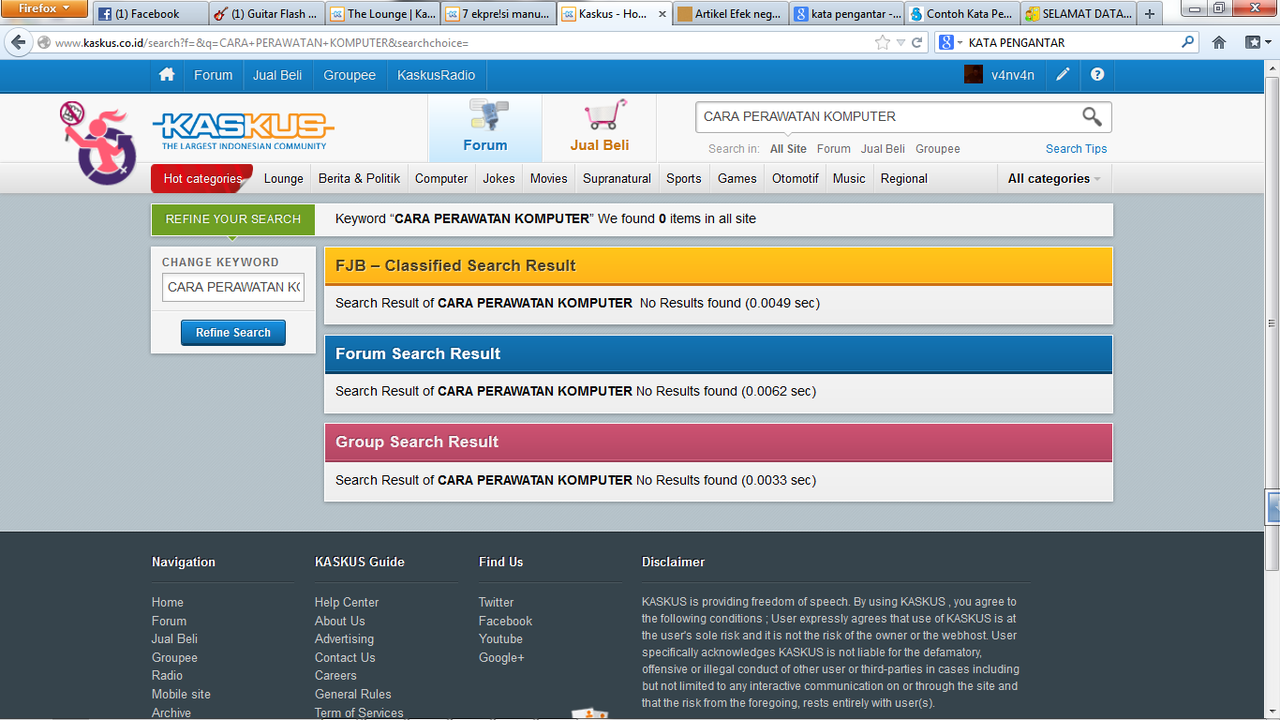Click the Hot categories button

pyautogui.click(x=203, y=179)
